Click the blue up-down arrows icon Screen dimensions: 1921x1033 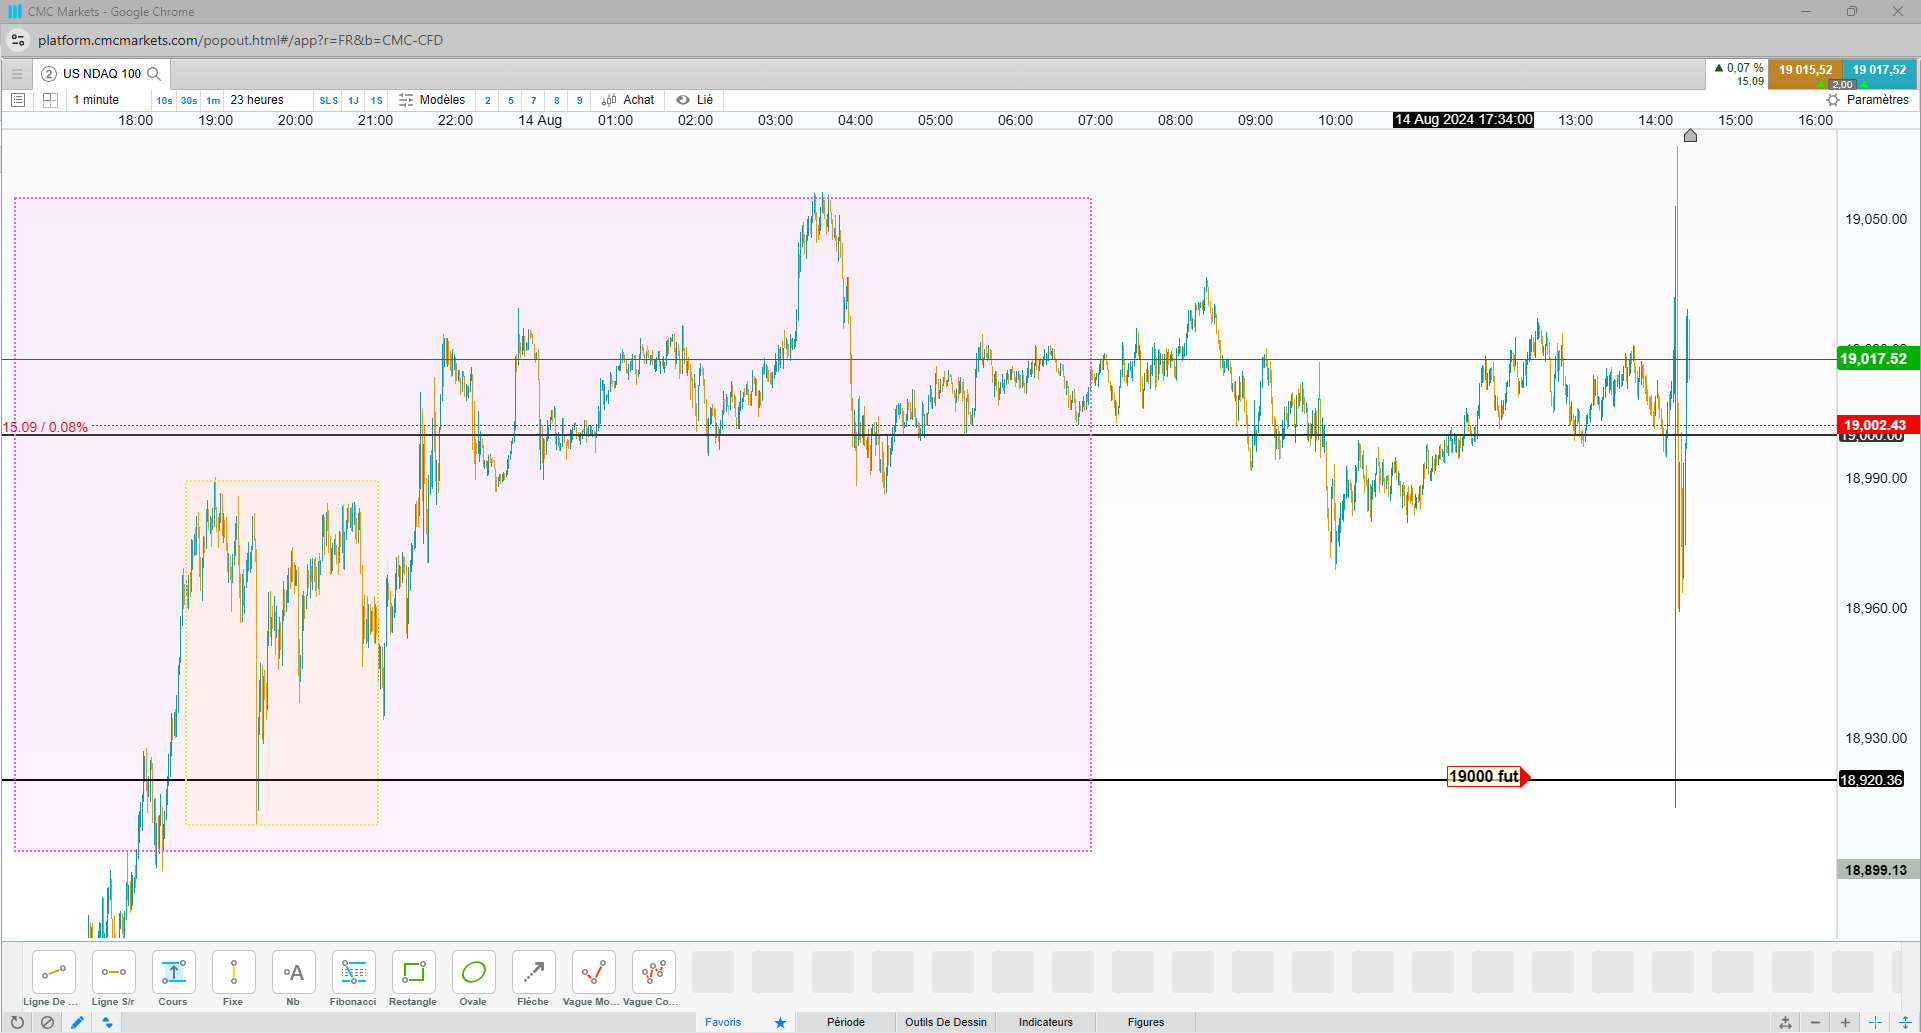point(107,1022)
